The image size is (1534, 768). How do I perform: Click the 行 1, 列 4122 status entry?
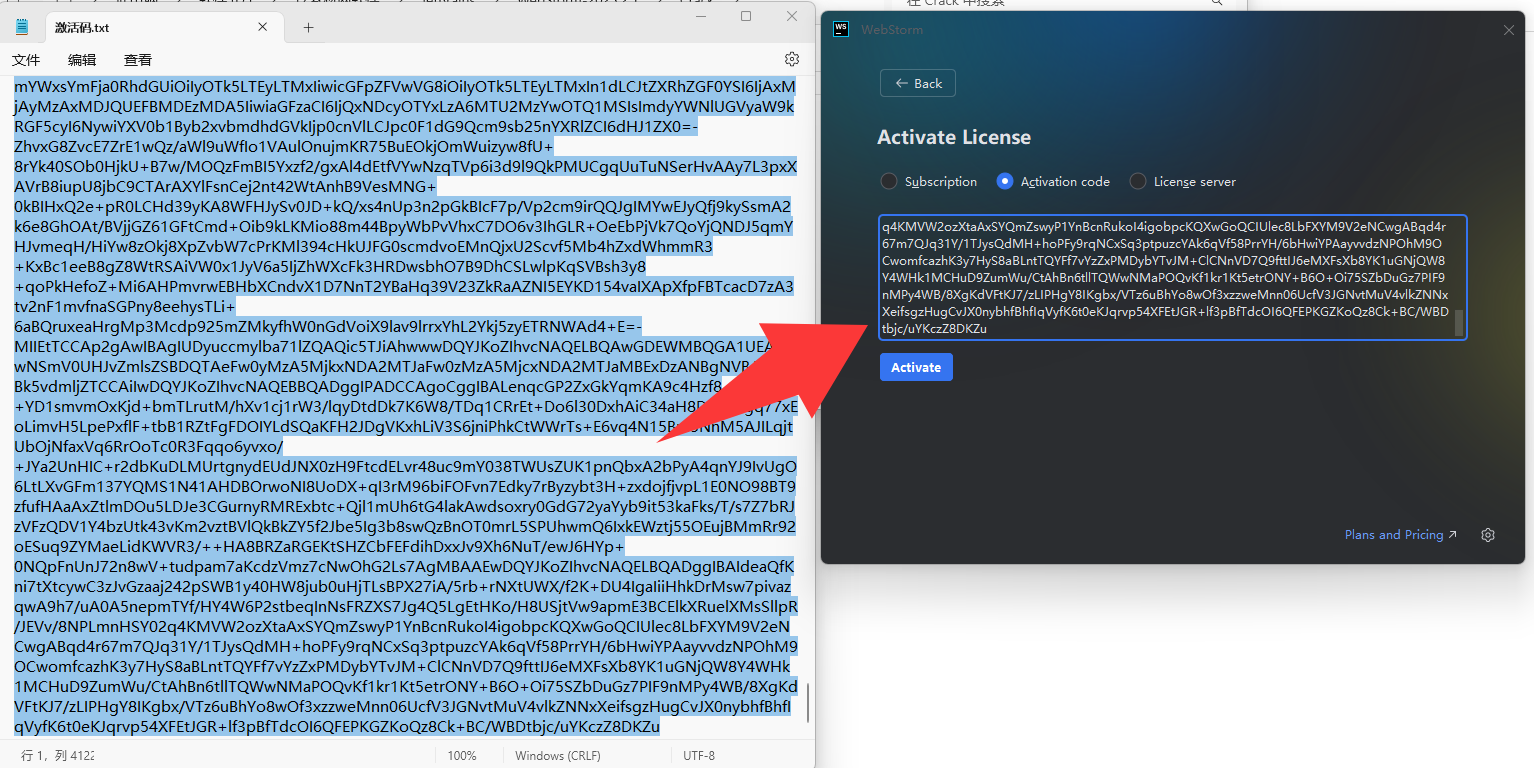point(57,756)
